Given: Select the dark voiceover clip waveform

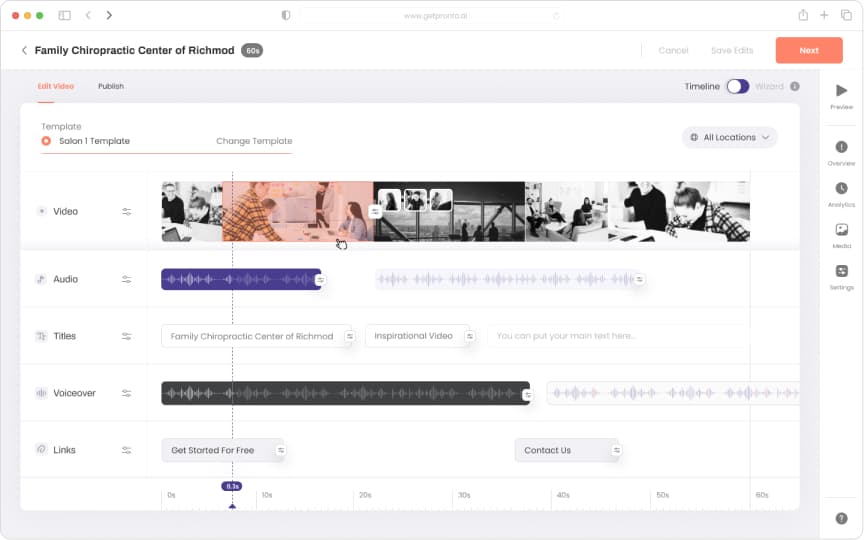Looking at the screenshot, I should 345,393.
